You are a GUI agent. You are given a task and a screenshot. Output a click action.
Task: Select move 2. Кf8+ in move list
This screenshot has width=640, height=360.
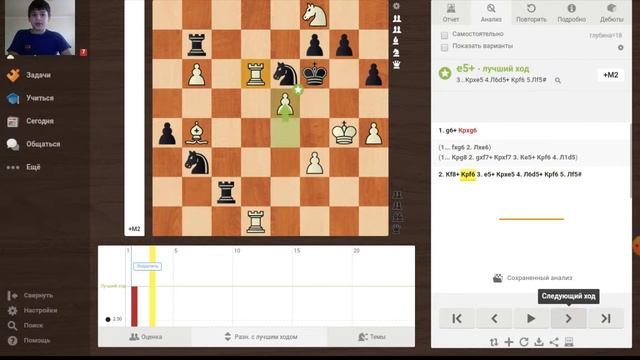click(x=449, y=174)
